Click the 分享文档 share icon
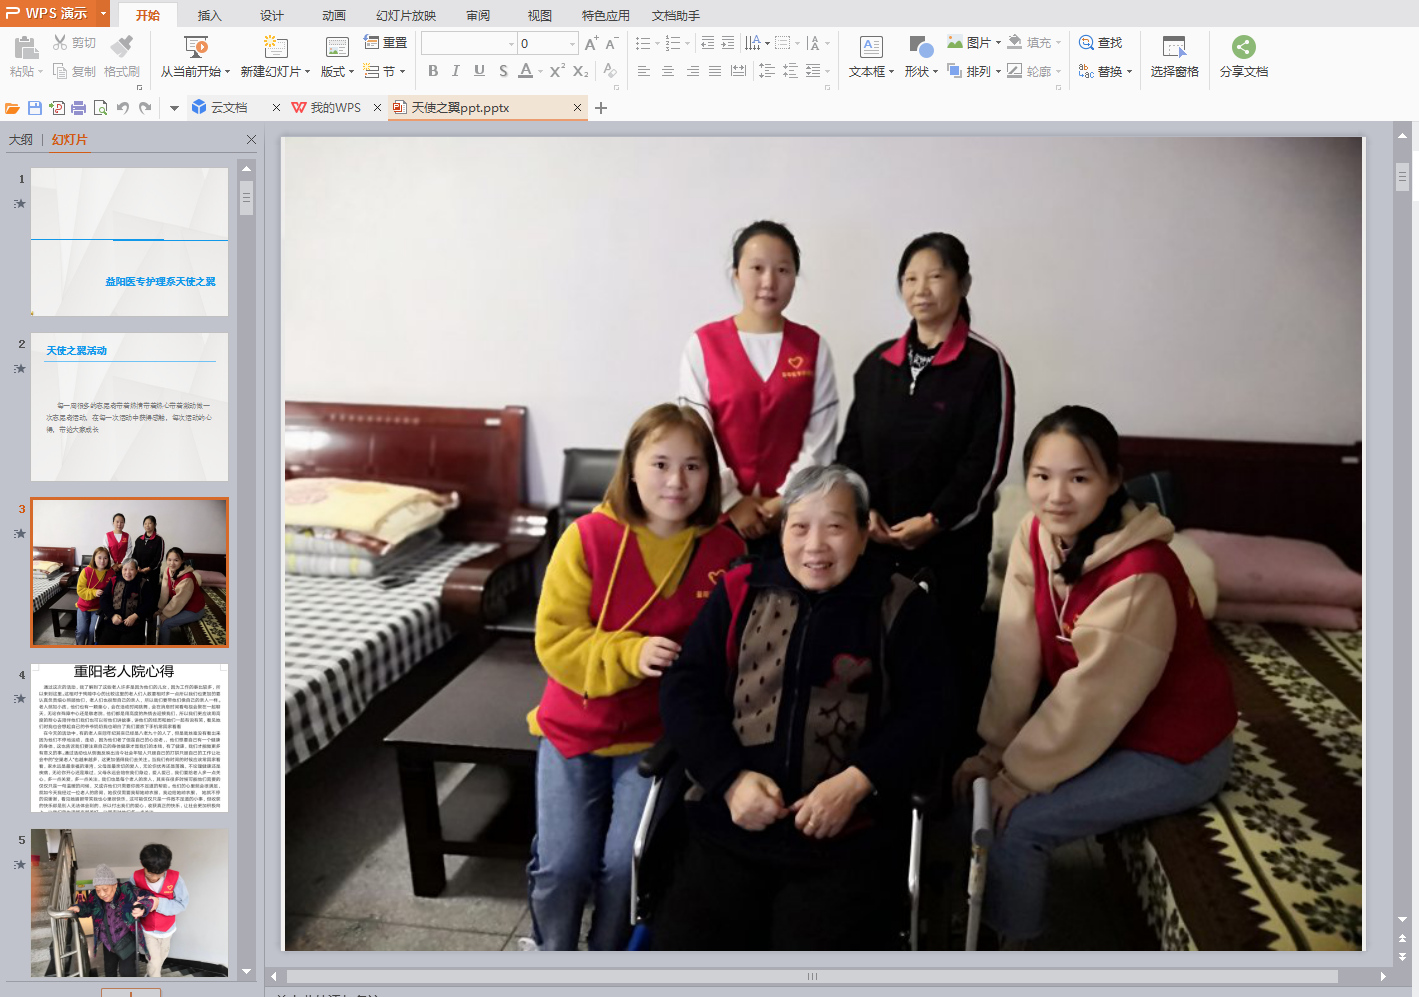The image size is (1419, 997). [x=1243, y=47]
